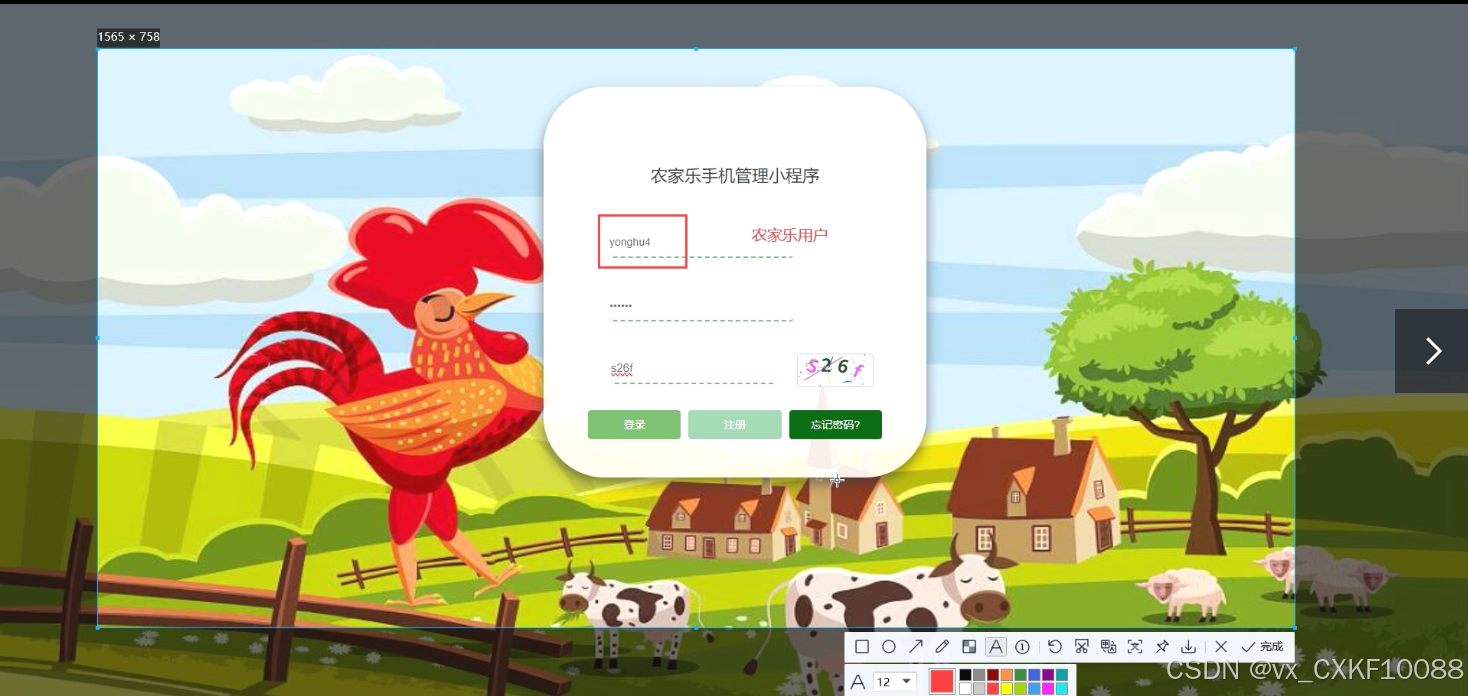The width and height of the screenshot is (1468, 696).
Task: Pick the yellow color swatch
Action: (x=1006, y=689)
